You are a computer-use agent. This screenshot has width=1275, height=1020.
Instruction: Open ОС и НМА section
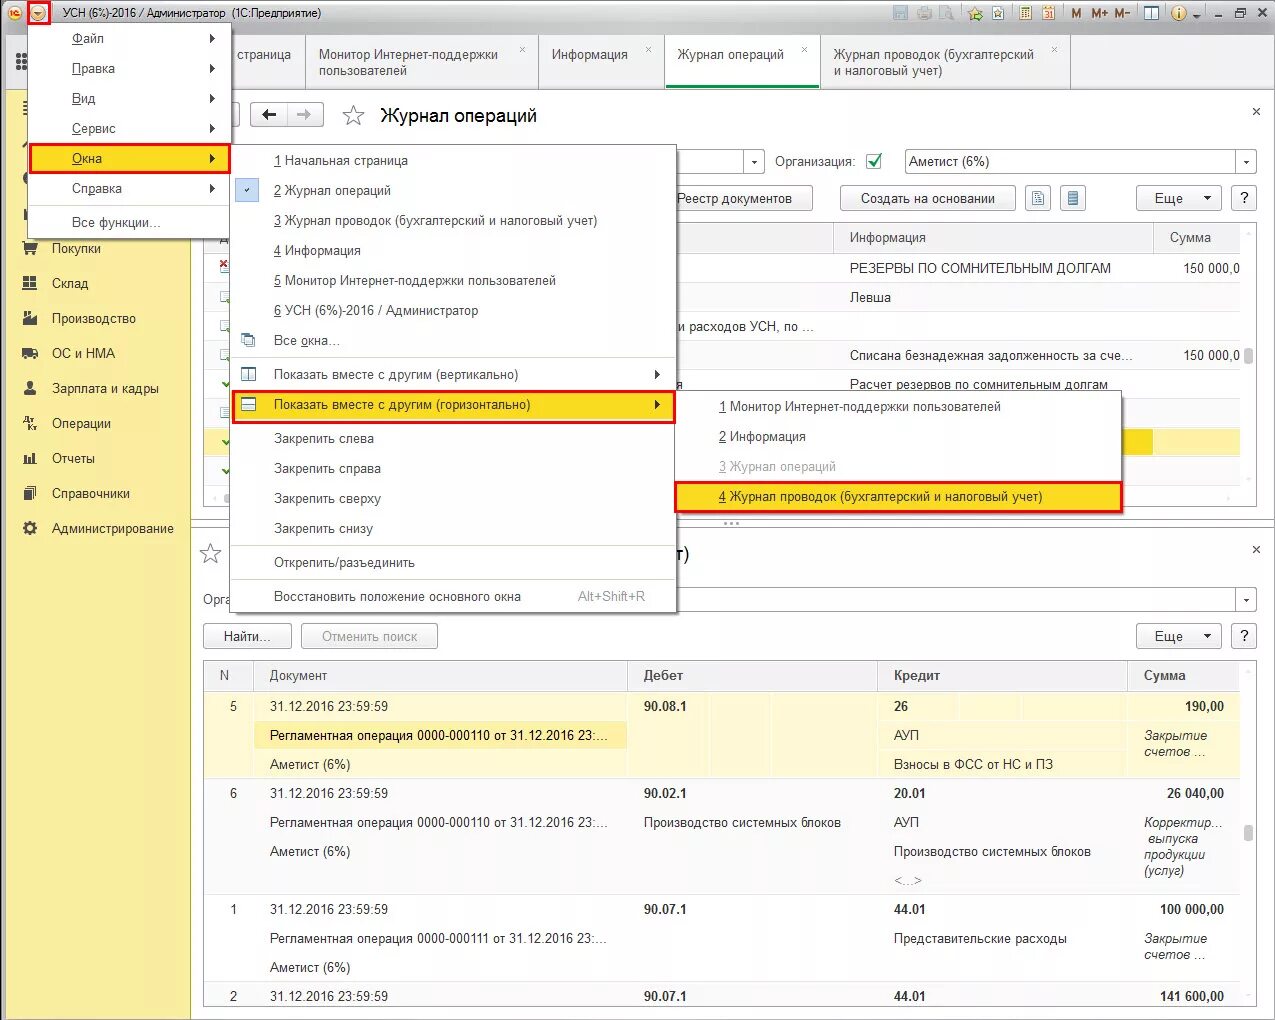(x=83, y=353)
